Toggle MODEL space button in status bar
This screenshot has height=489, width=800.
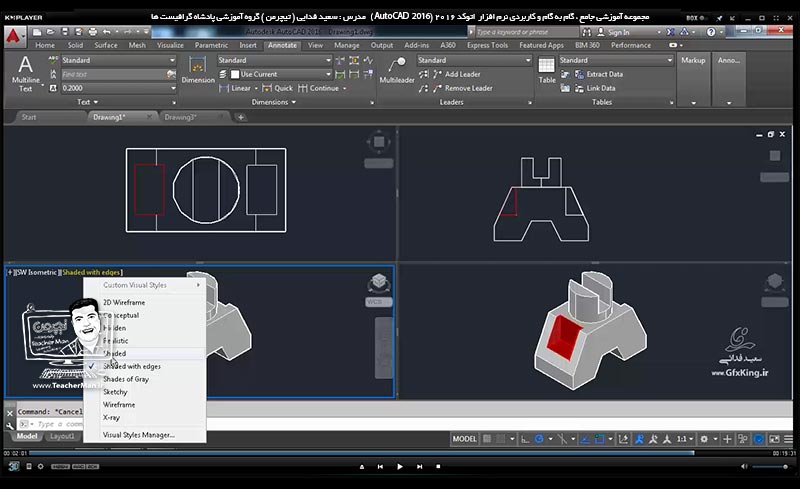click(465, 439)
